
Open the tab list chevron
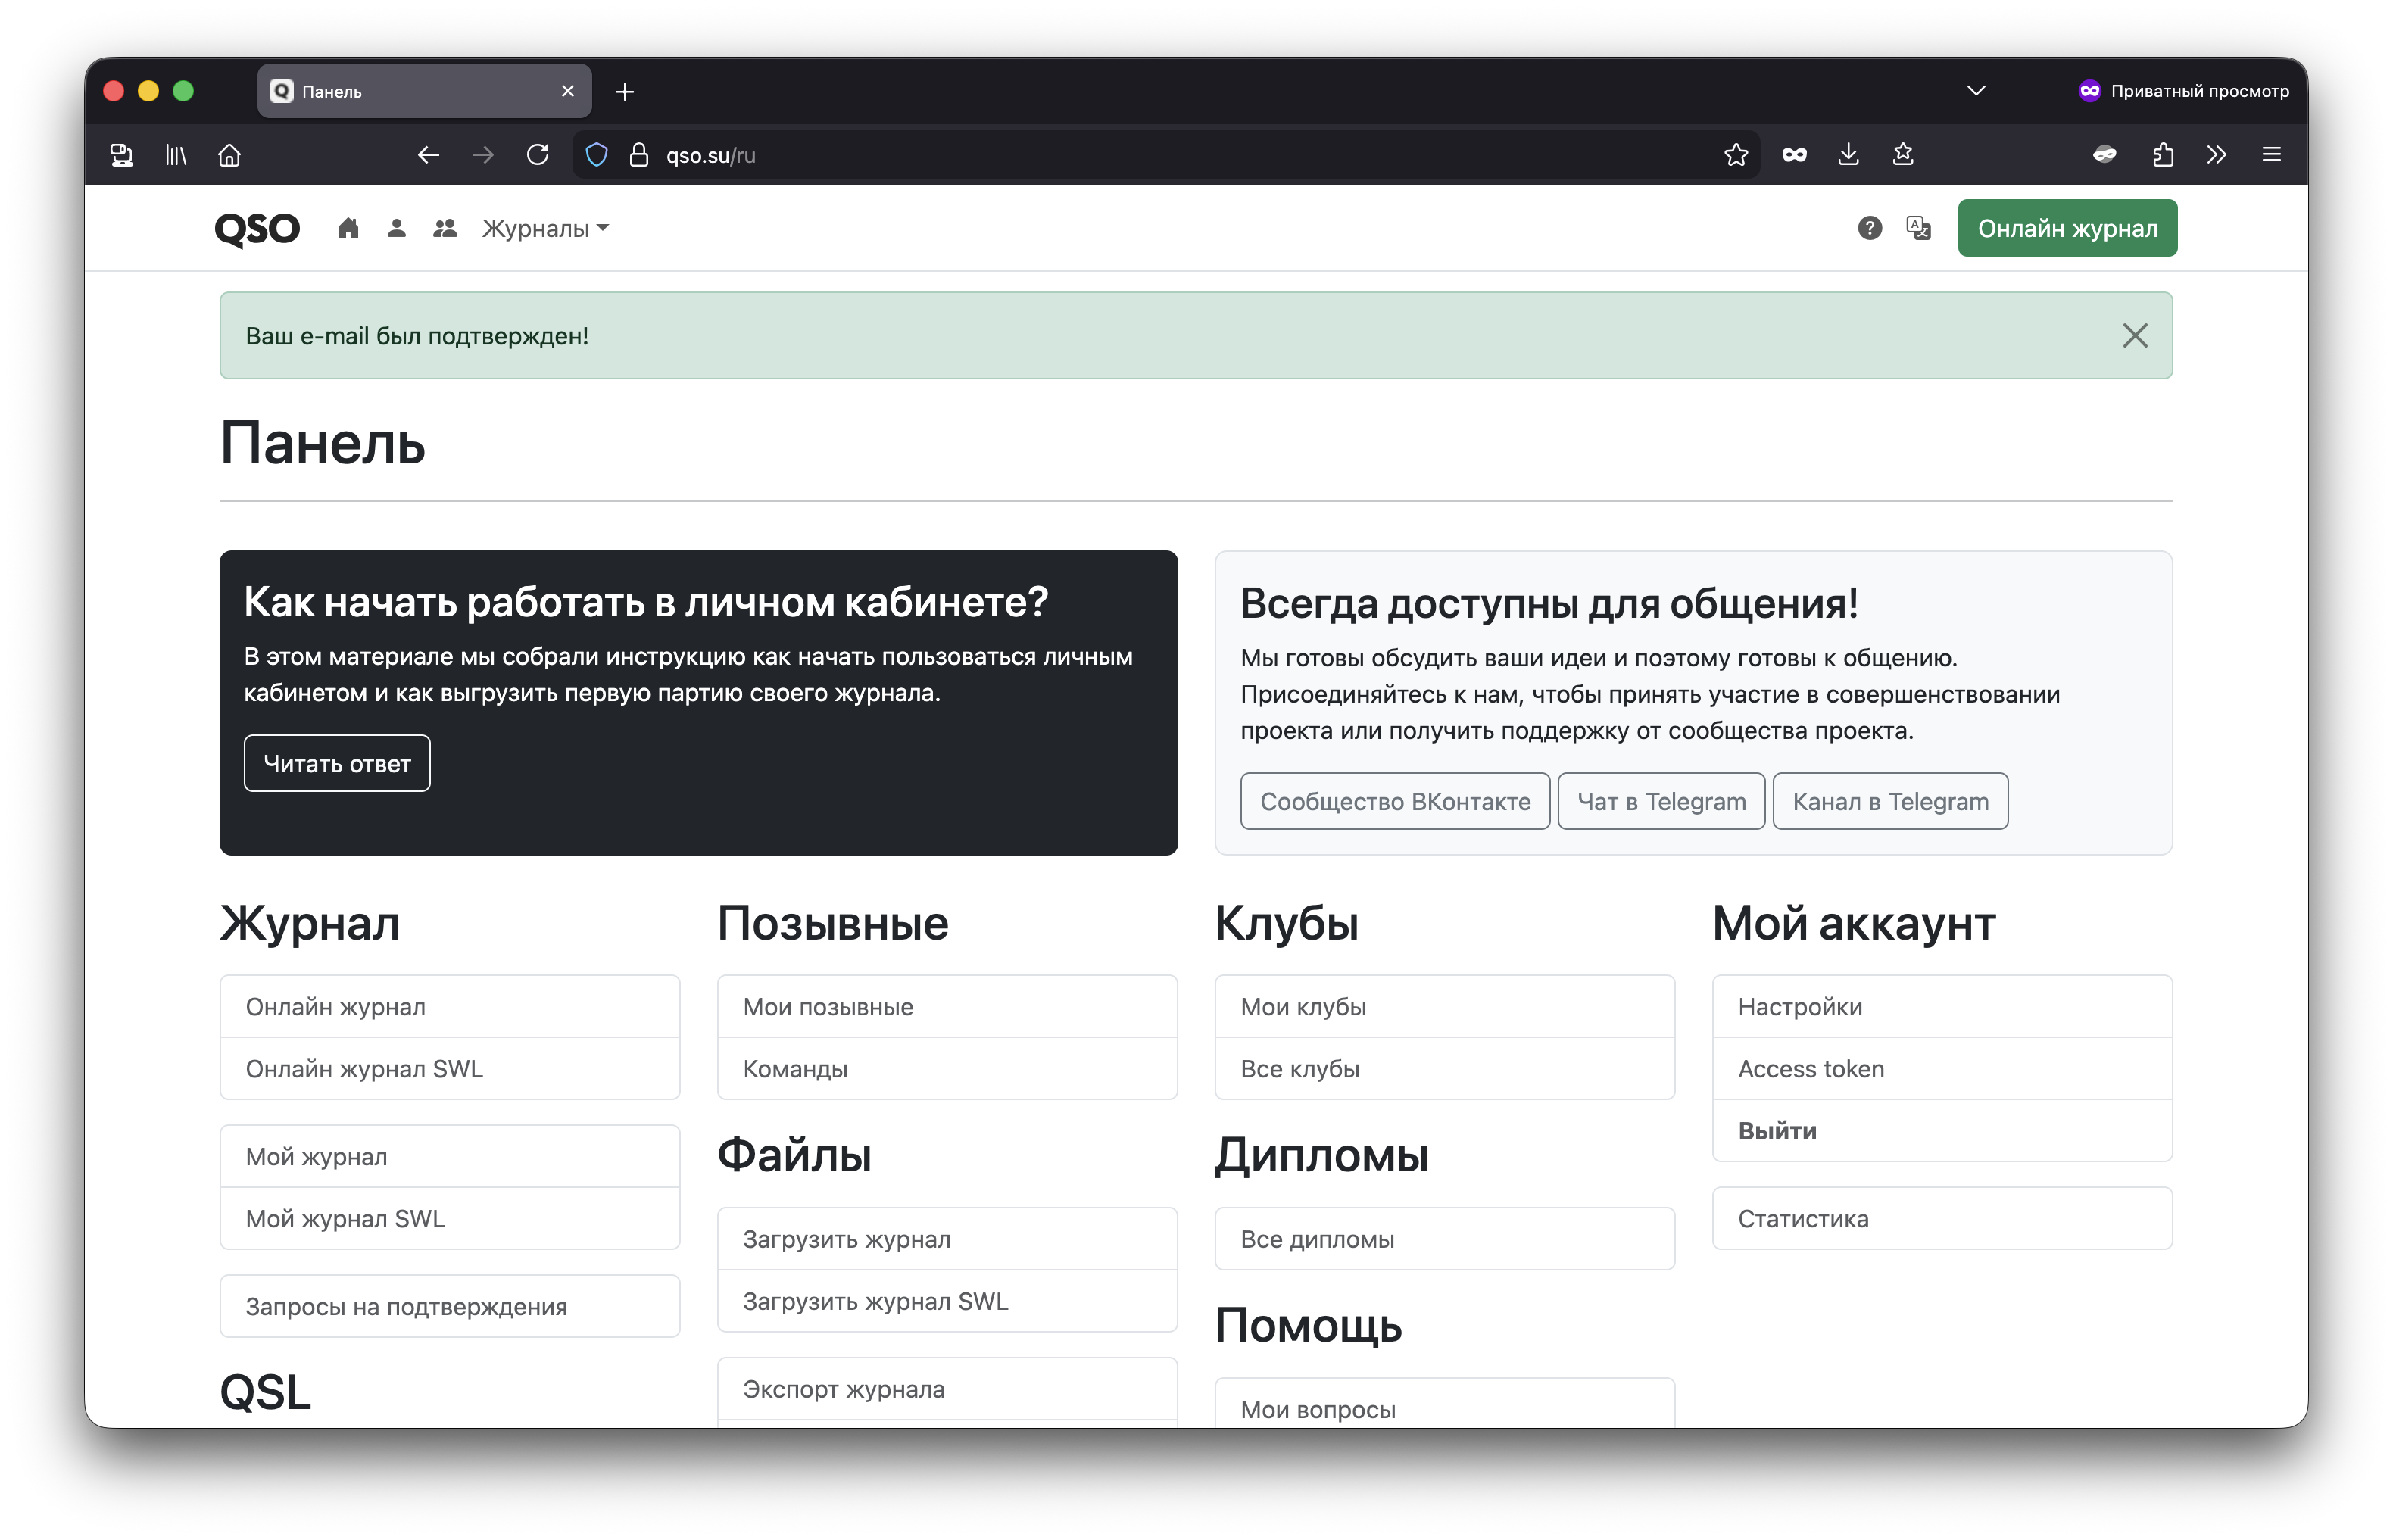(x=1976, y=91)
